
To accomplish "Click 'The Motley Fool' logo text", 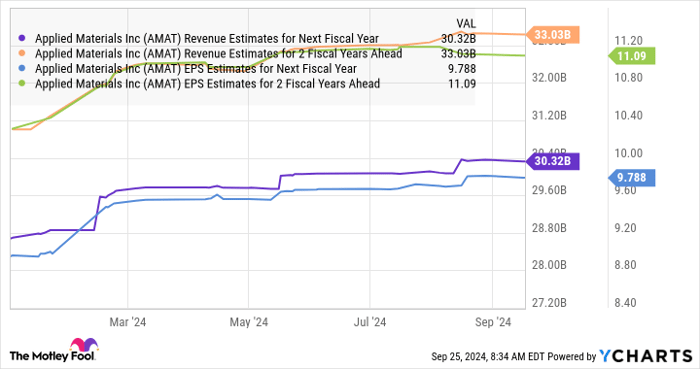I will (52, 356).
